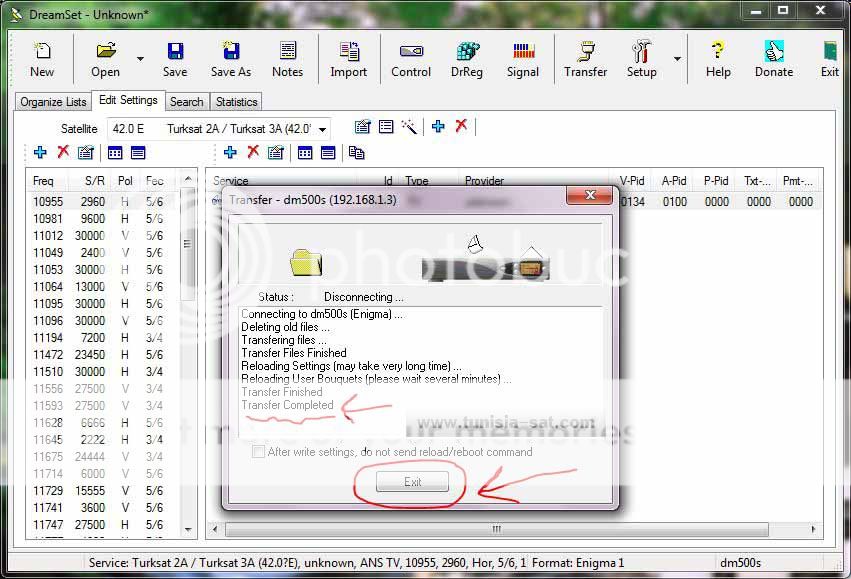
Task: Click service list scroll right arrow
Action: (812, 529)
